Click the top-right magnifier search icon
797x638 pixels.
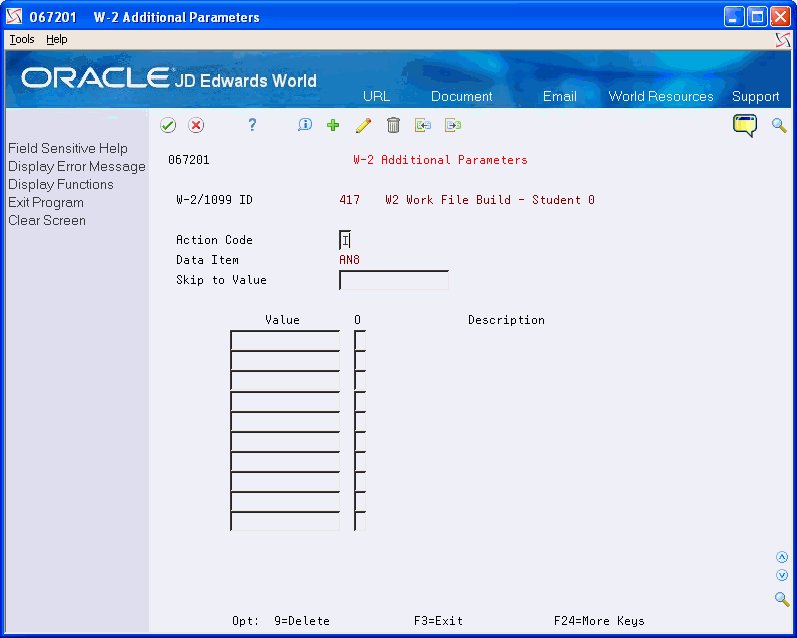779,125
